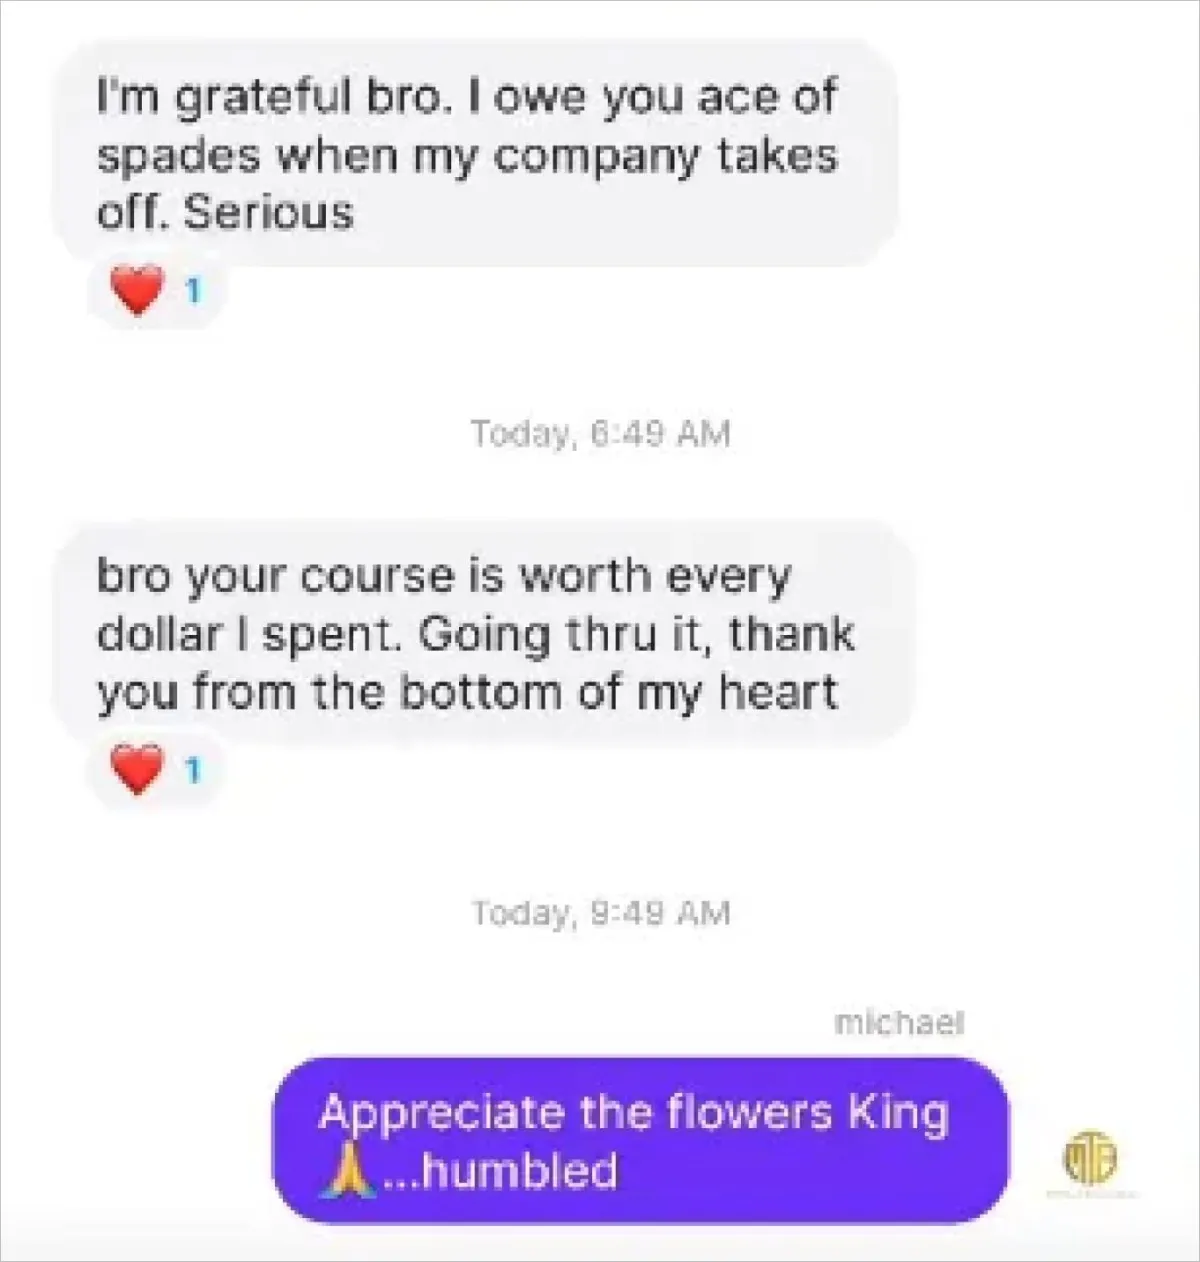This screenshot has width=1200, height=1262.
Task: Select the "bro your course is worth" bubble
Action: tap(482, 634)
